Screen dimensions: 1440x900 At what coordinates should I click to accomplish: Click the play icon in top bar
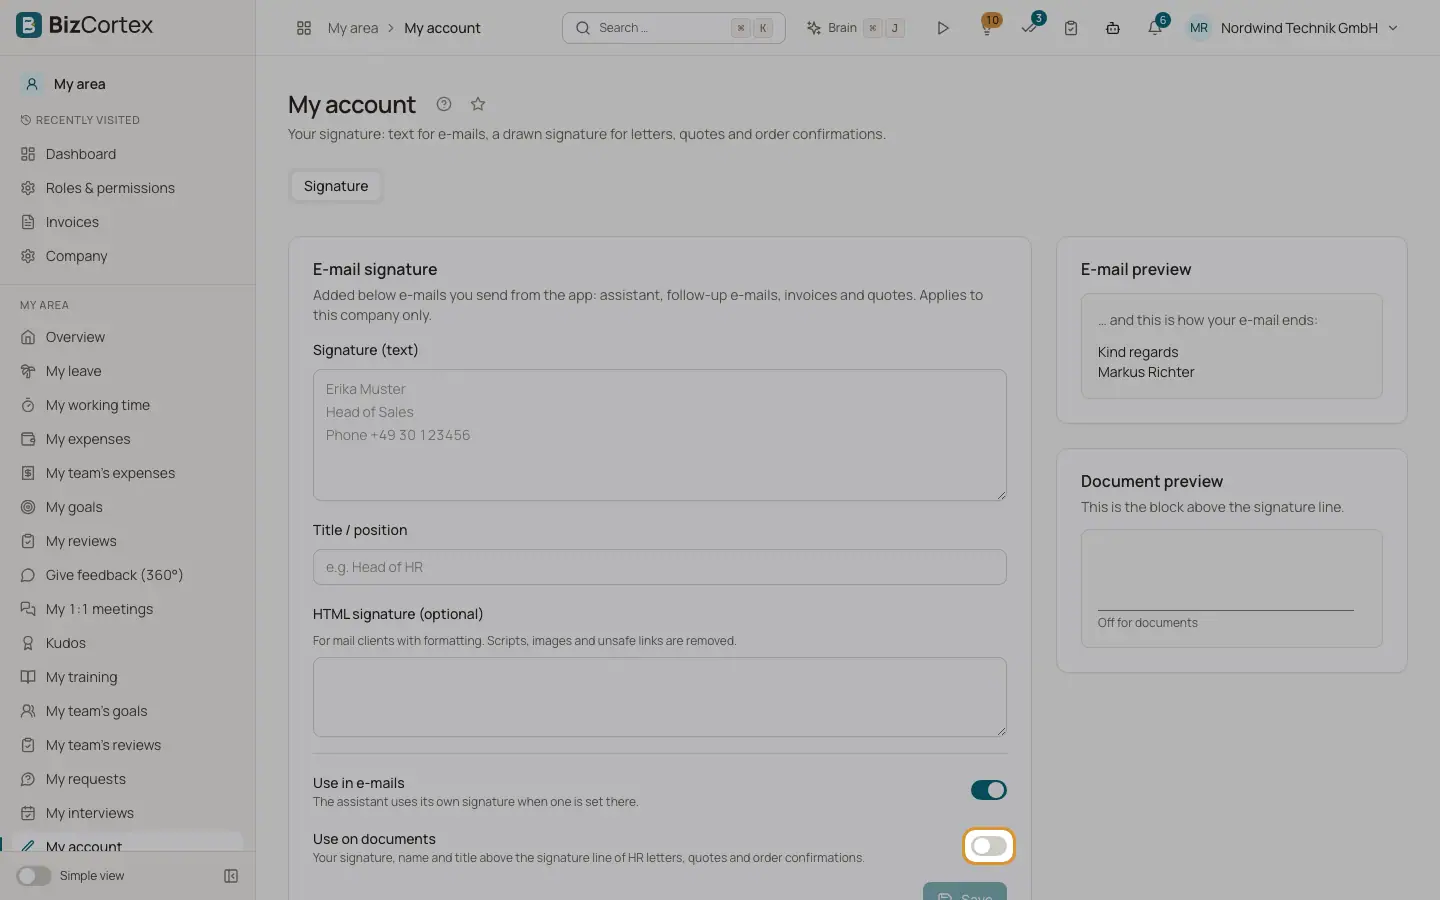coord(942,28)
